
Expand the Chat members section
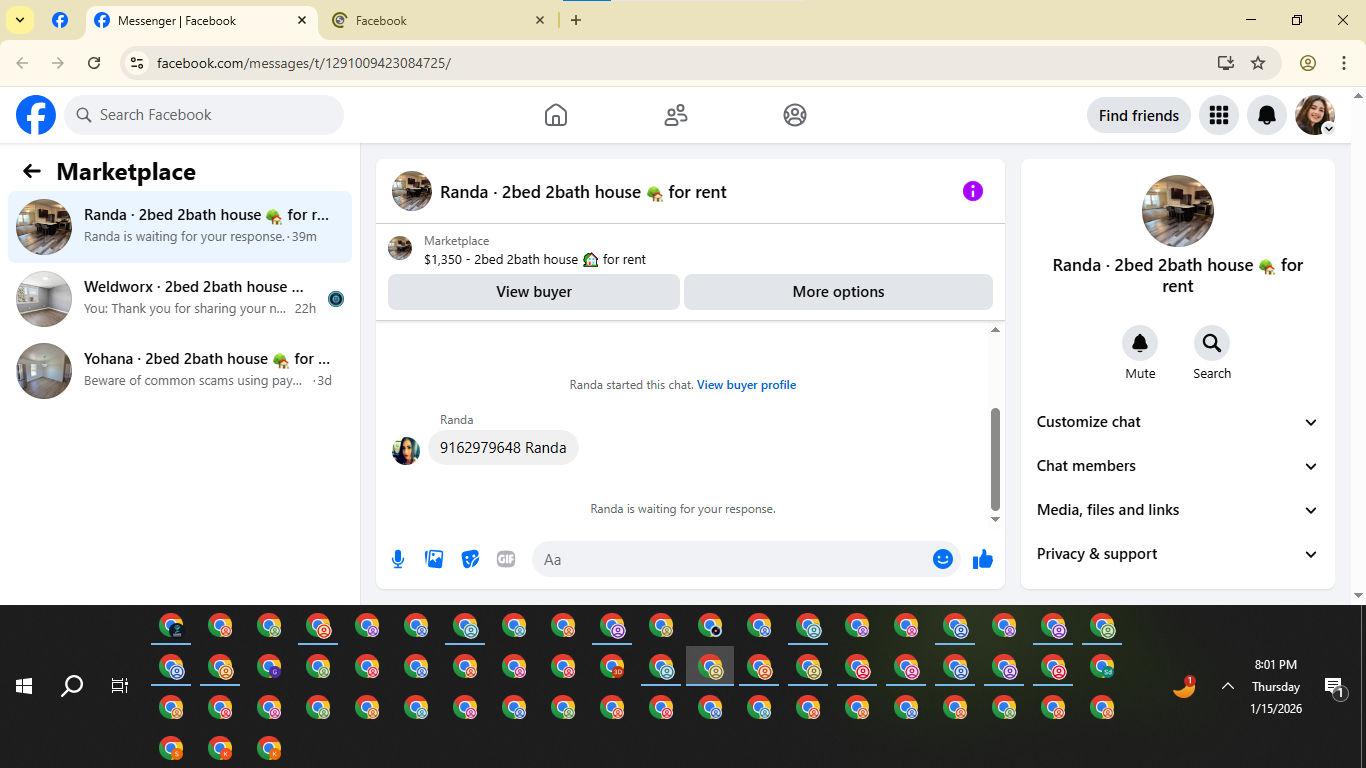click(x=1178, y=466)
